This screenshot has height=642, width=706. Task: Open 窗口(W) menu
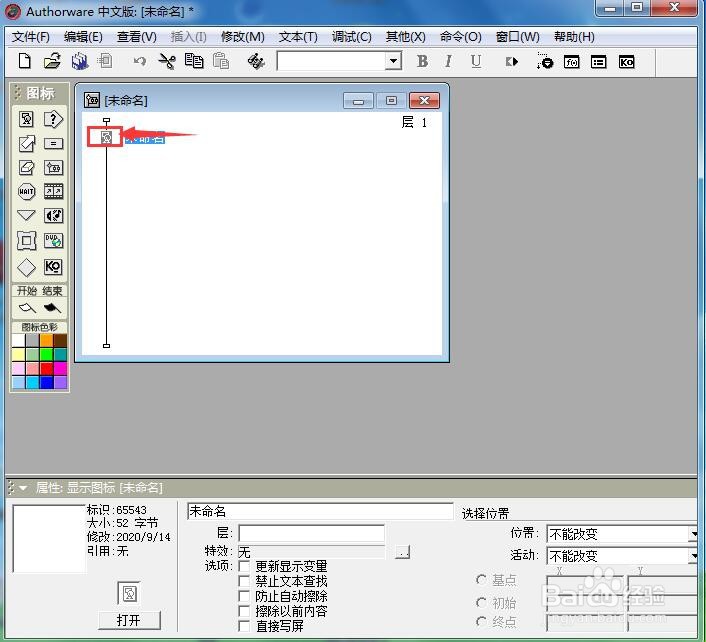pyautogui.click(x=518, y=37)
